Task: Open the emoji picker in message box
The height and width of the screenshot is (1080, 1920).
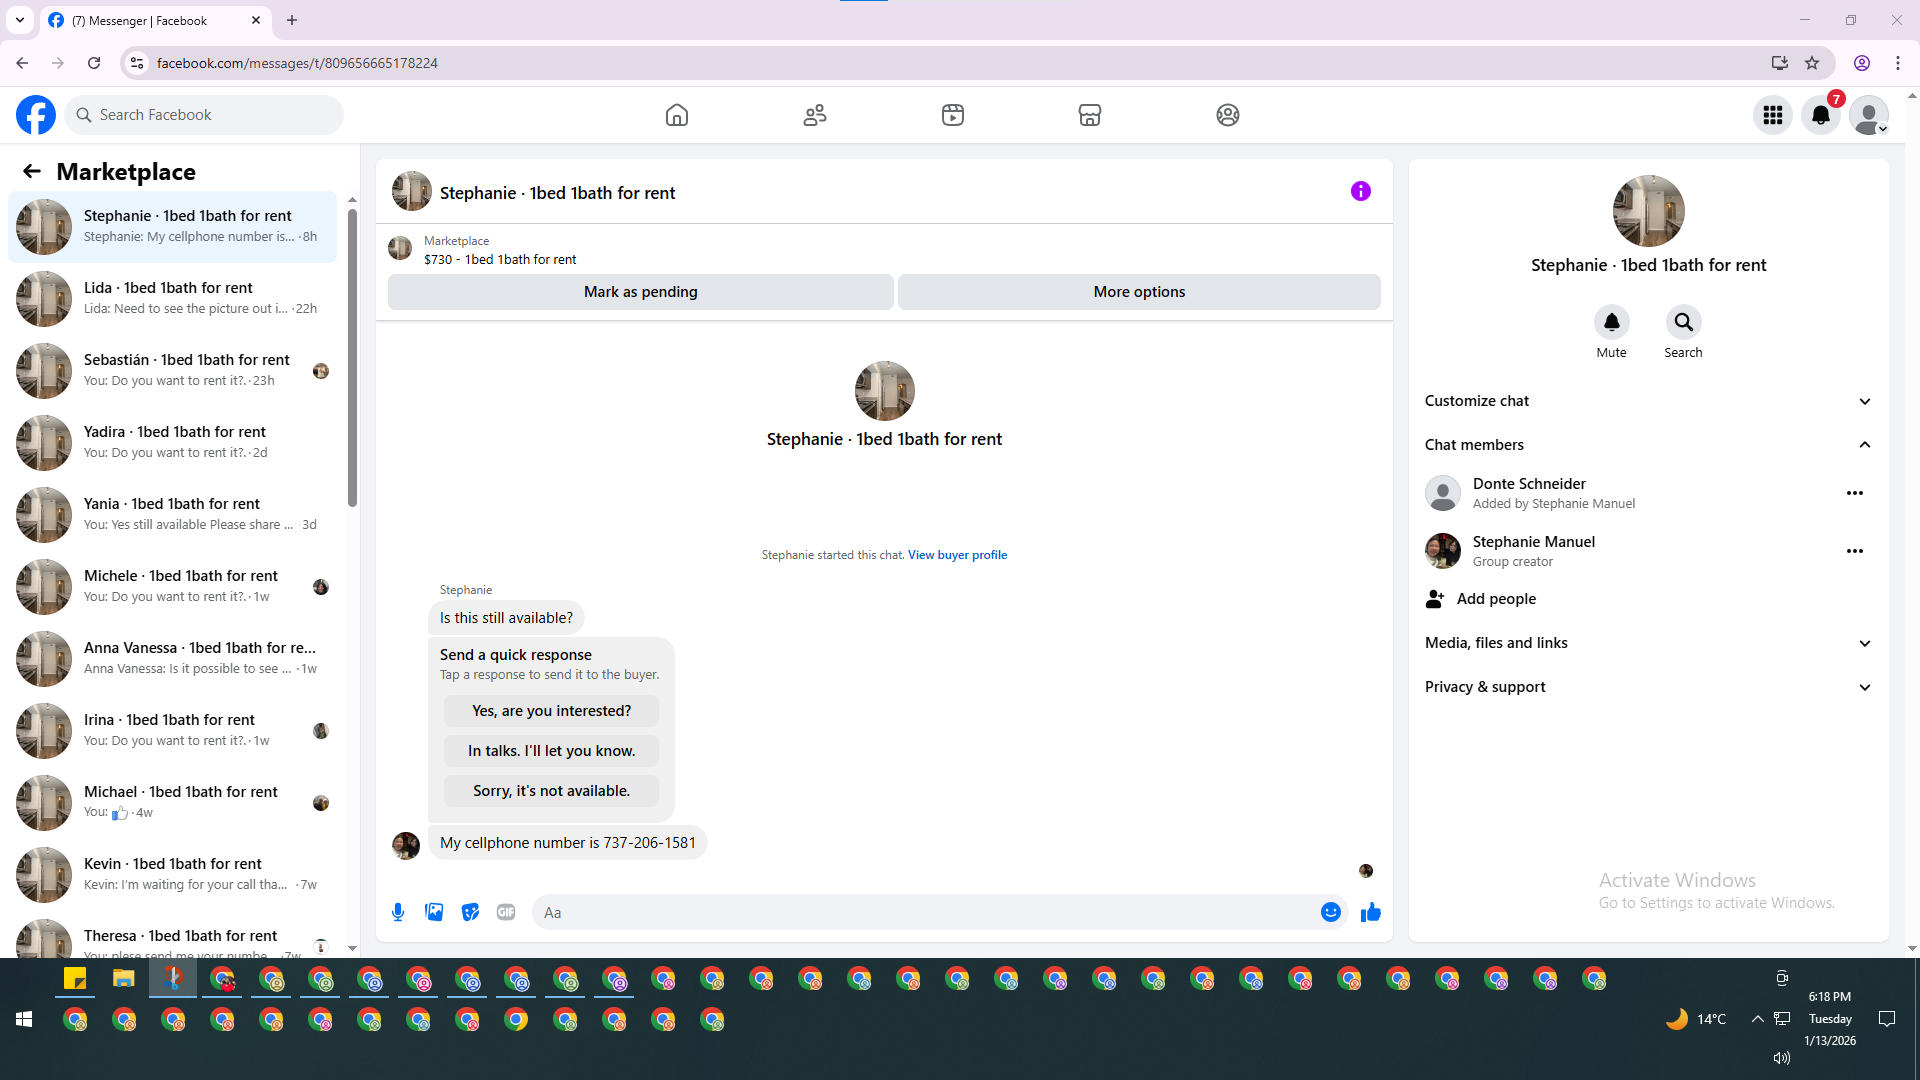Action: point(1330,912)
